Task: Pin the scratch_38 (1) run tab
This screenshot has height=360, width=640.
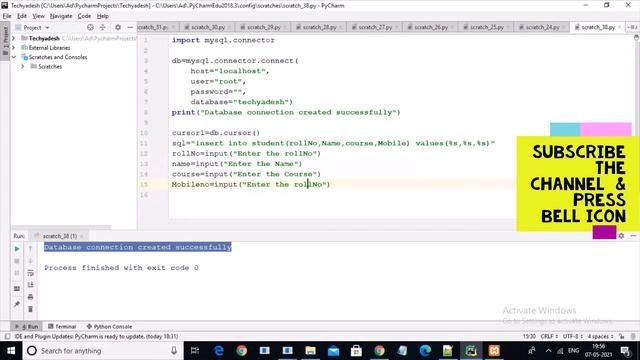Action: point(17,304)
